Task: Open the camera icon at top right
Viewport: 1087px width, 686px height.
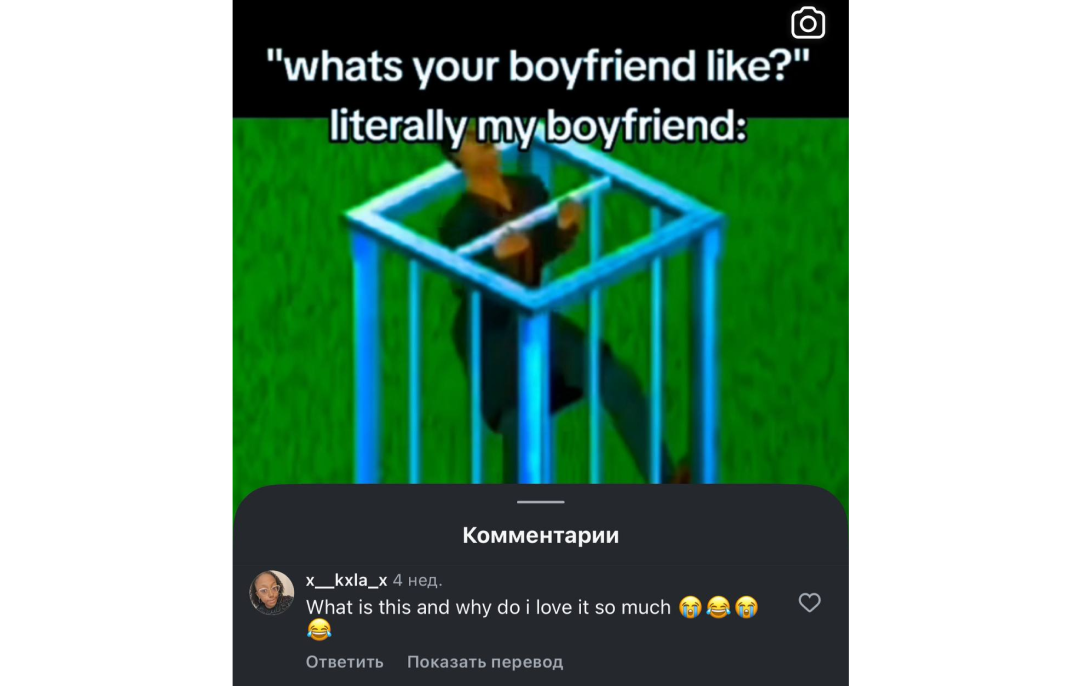Action: click(x=808, y=23)
